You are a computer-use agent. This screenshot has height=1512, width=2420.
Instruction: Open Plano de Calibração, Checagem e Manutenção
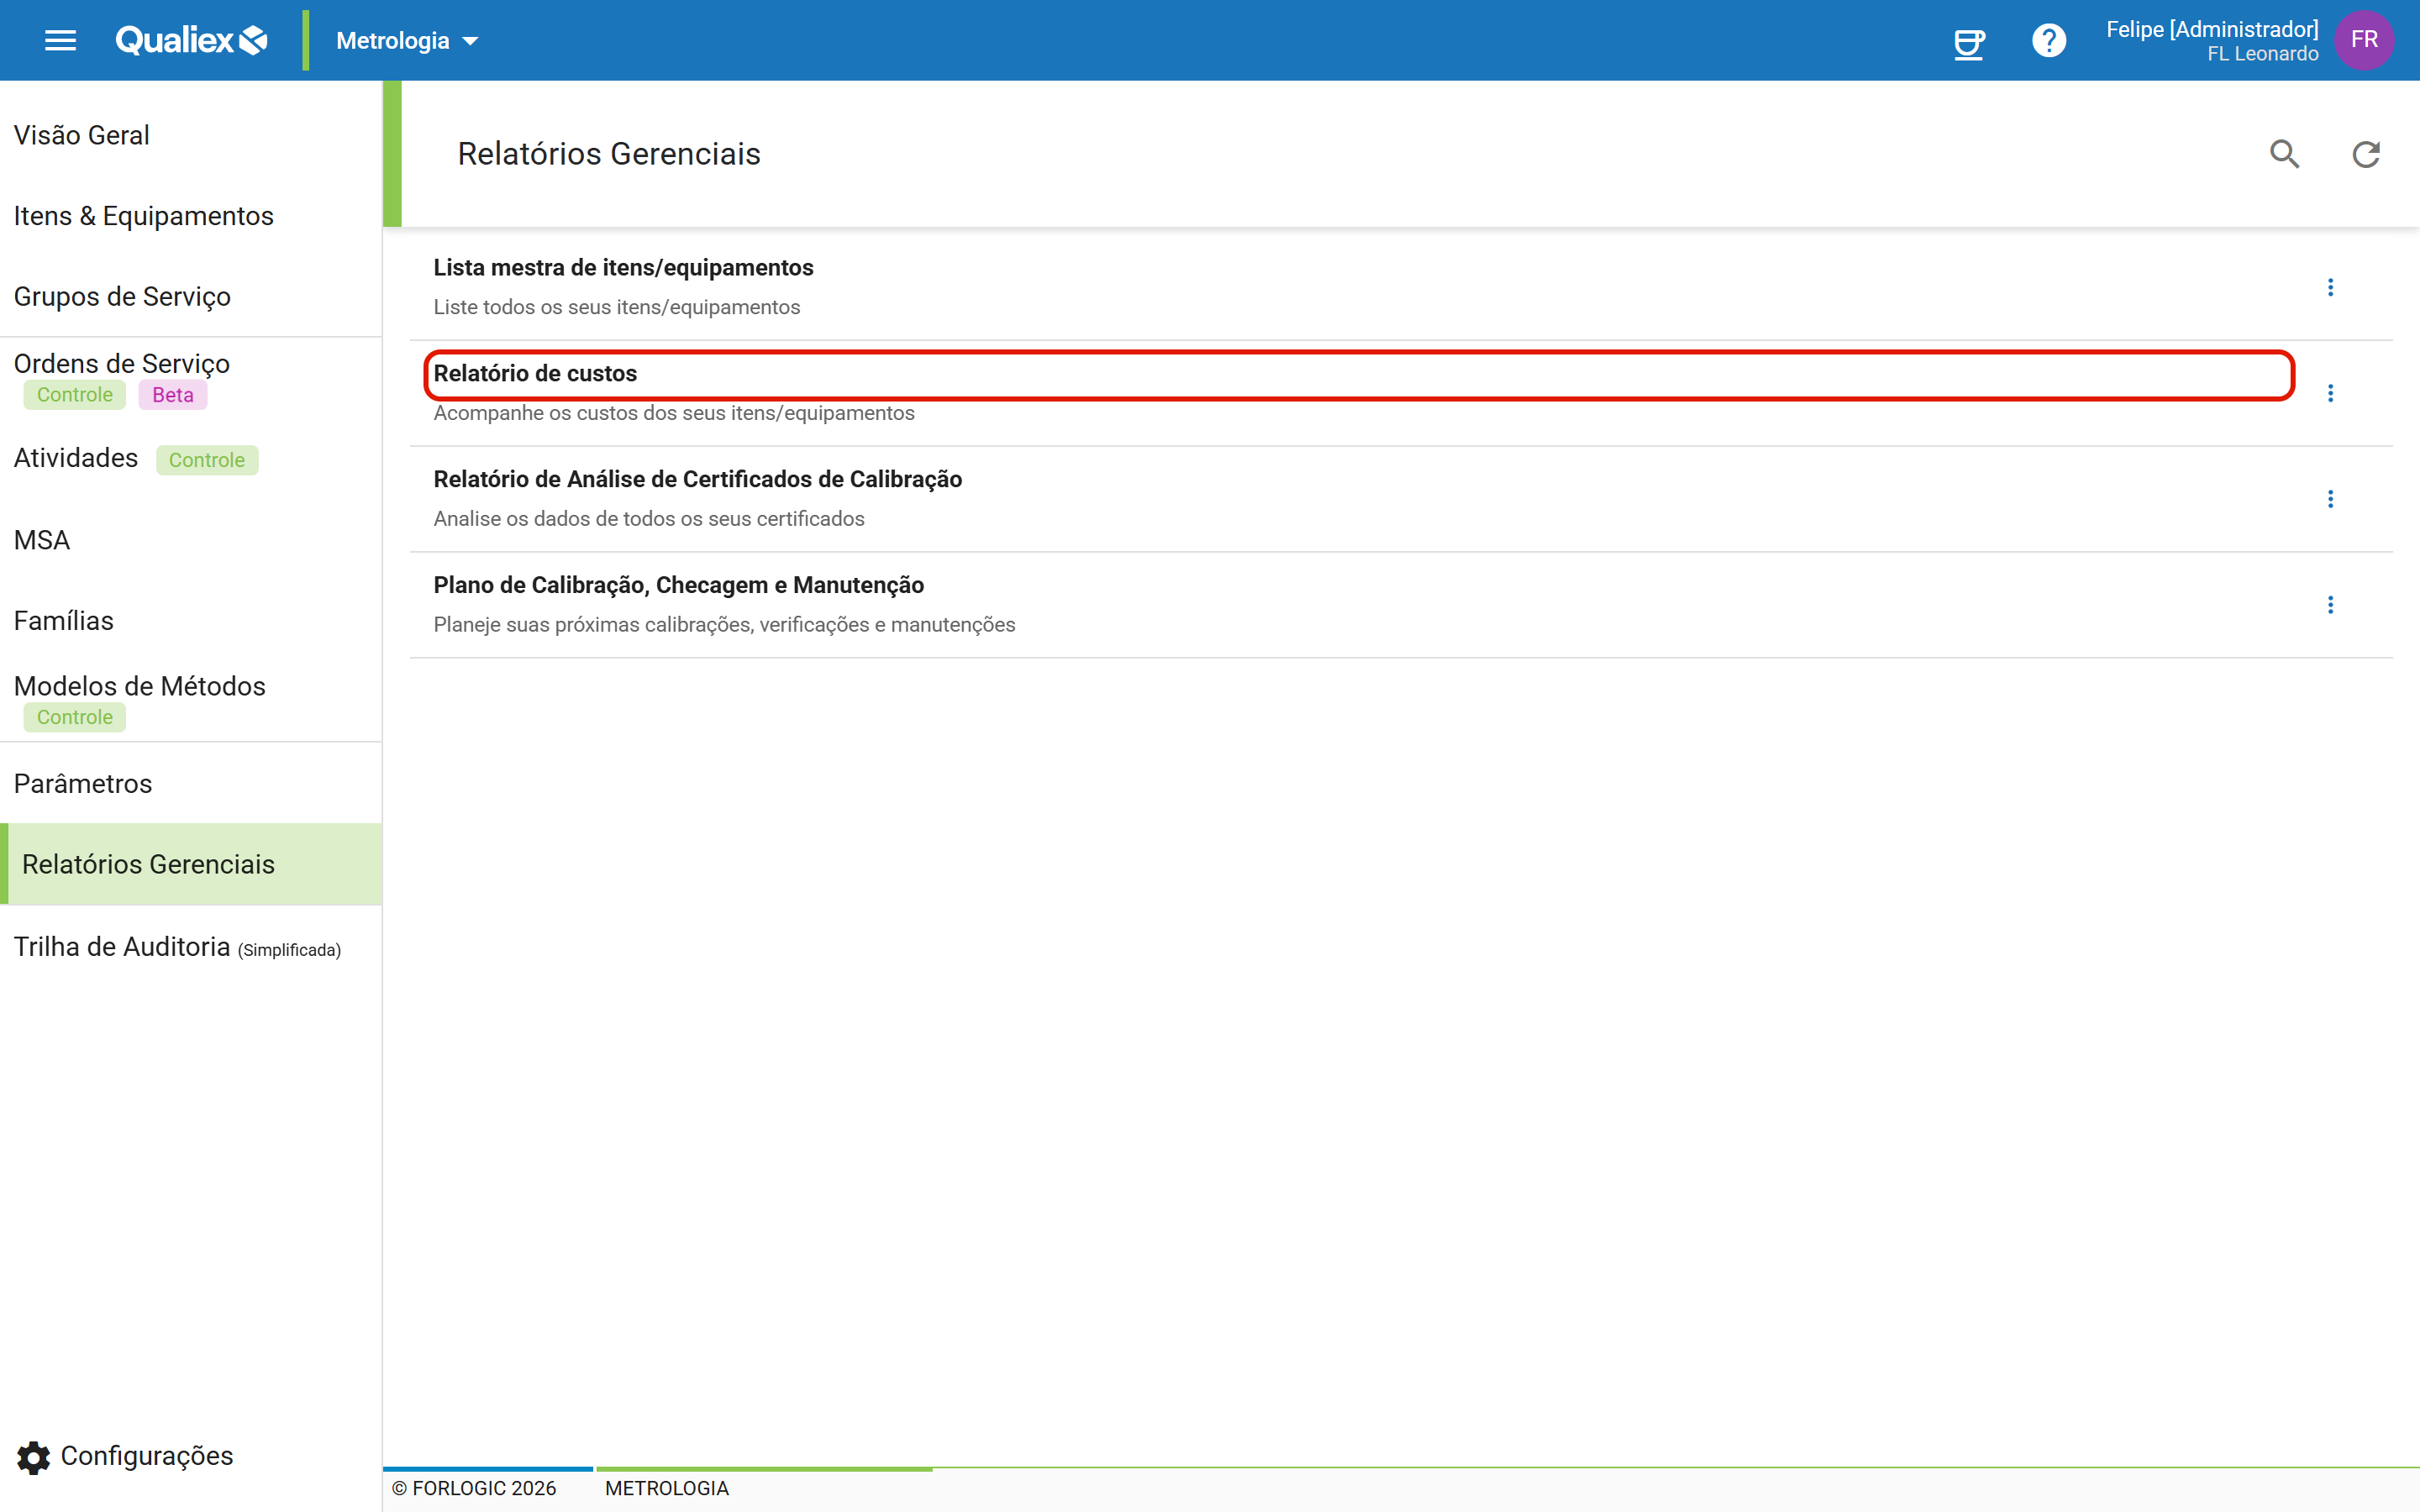(678, 585)
